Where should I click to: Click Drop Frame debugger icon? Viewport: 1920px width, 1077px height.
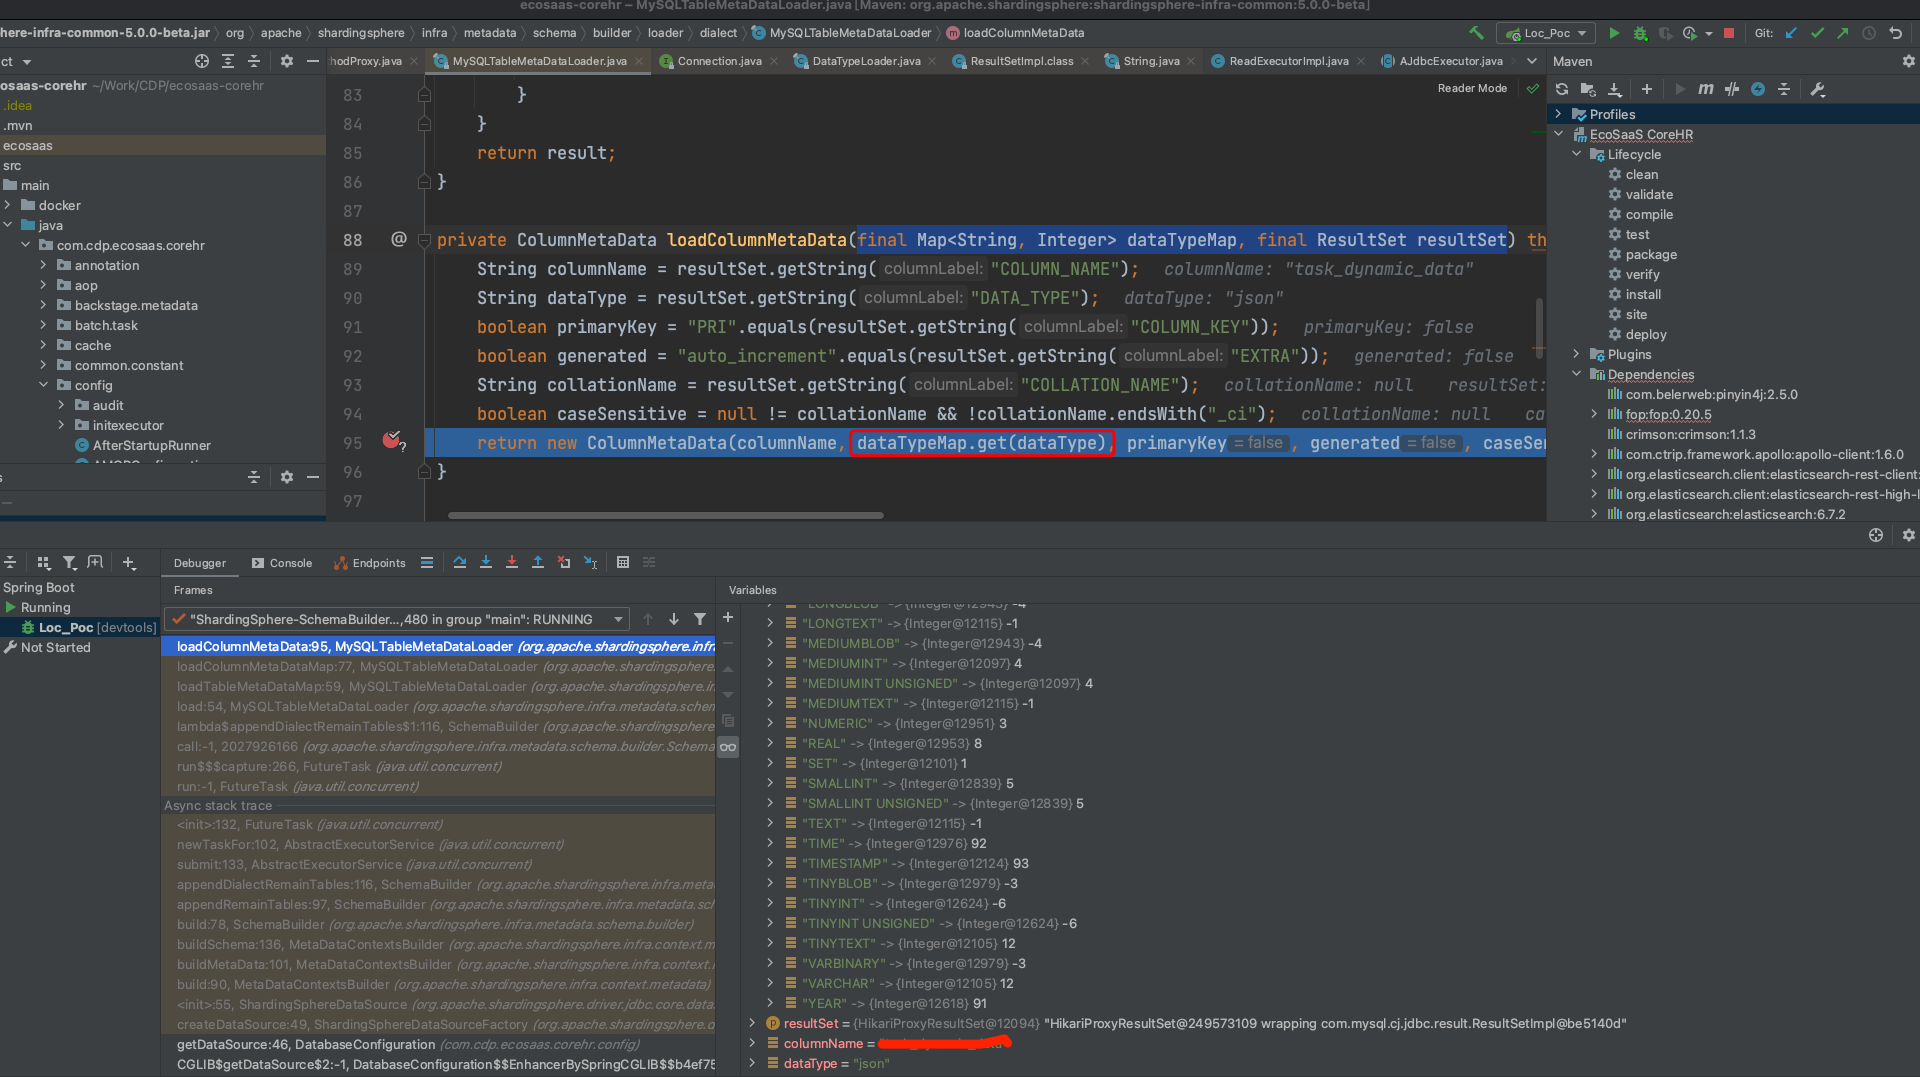(x=564, y=562)
